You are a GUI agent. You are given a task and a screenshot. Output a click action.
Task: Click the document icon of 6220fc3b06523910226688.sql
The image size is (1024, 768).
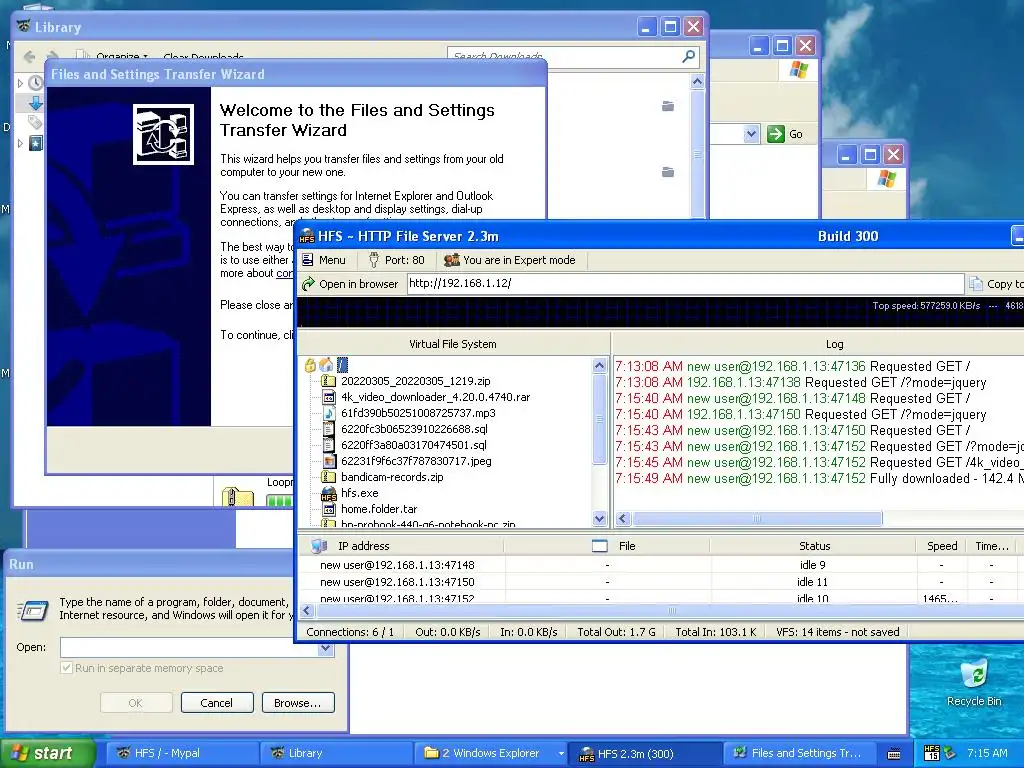[x=328, y=429]
